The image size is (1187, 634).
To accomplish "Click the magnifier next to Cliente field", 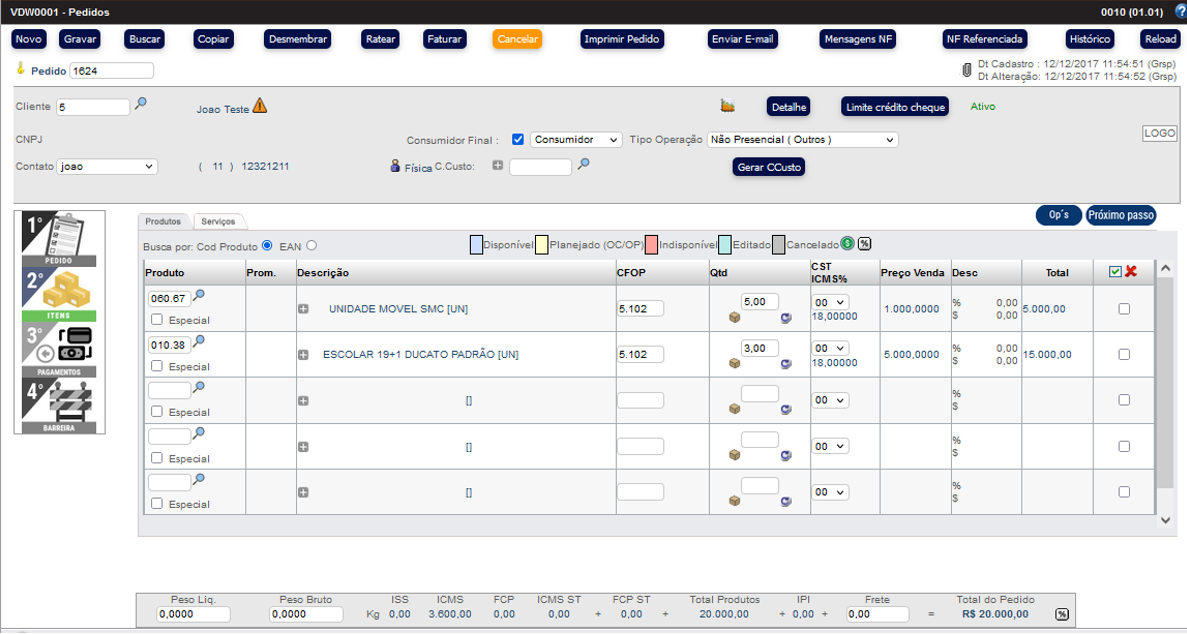I will point(141,103).
